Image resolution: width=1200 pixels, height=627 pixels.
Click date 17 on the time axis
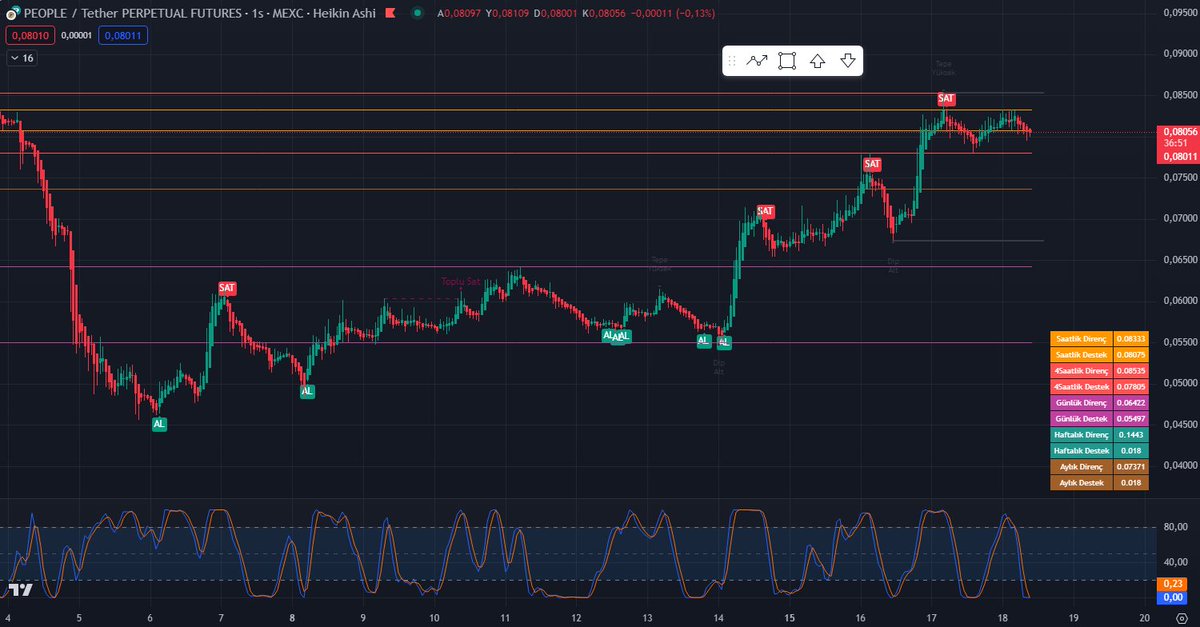[931, 619]
